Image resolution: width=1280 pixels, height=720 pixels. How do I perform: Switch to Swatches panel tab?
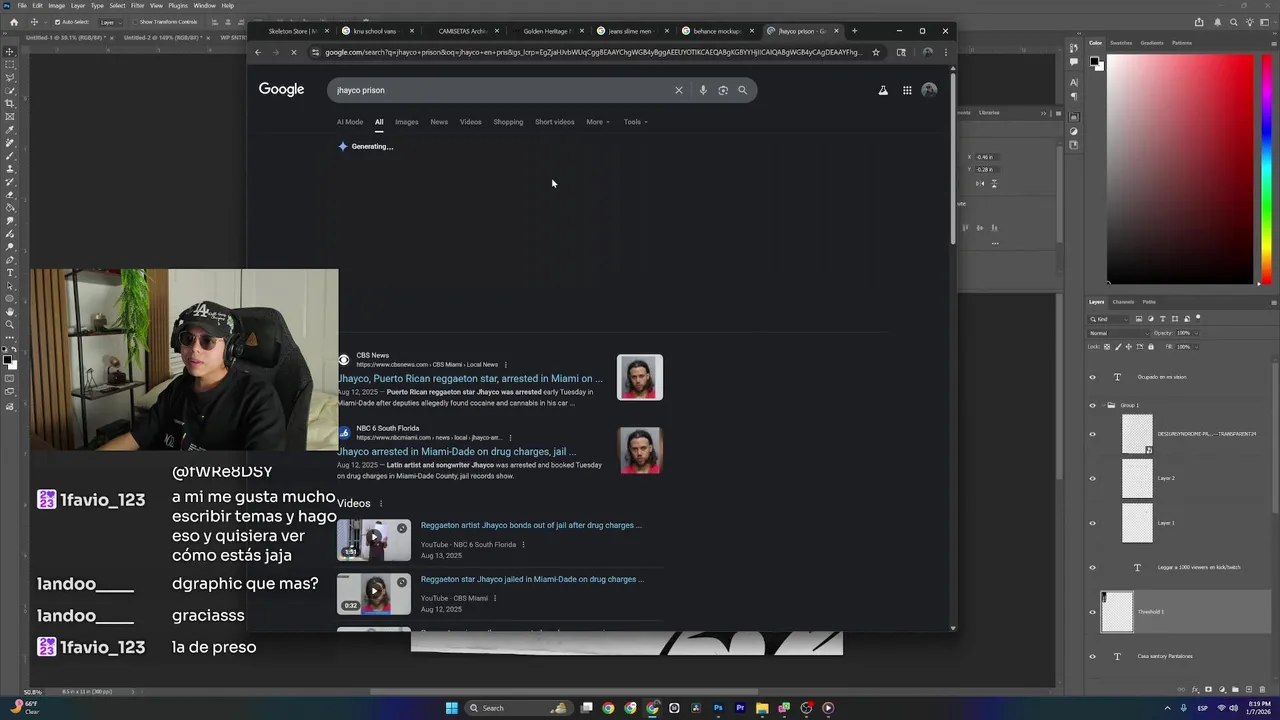tap(1121, 43)
